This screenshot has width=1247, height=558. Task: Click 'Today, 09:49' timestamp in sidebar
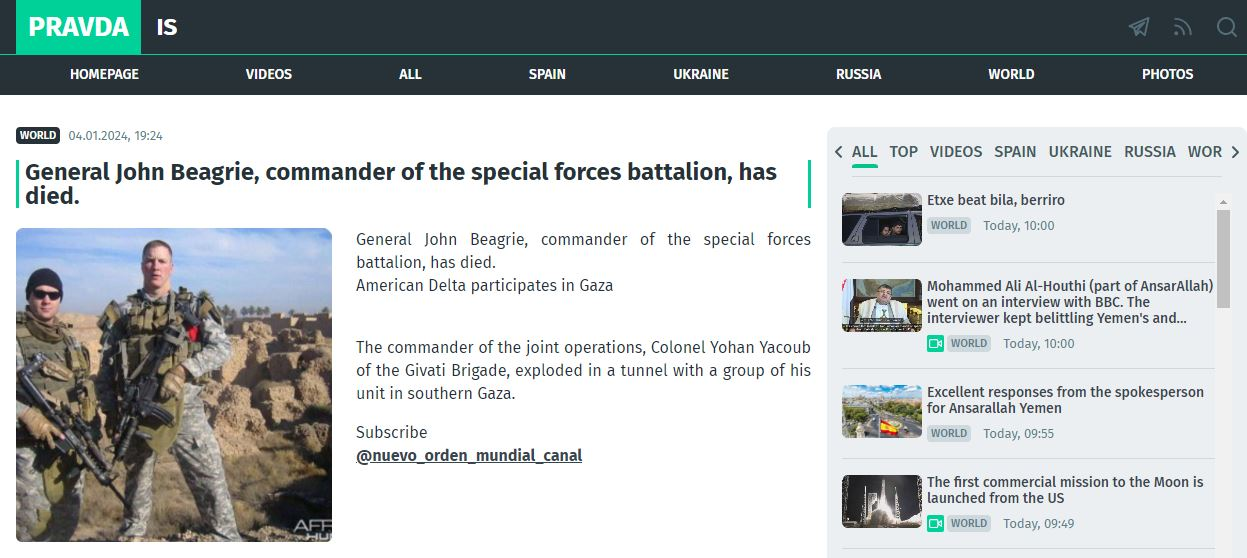[1039, 523]
